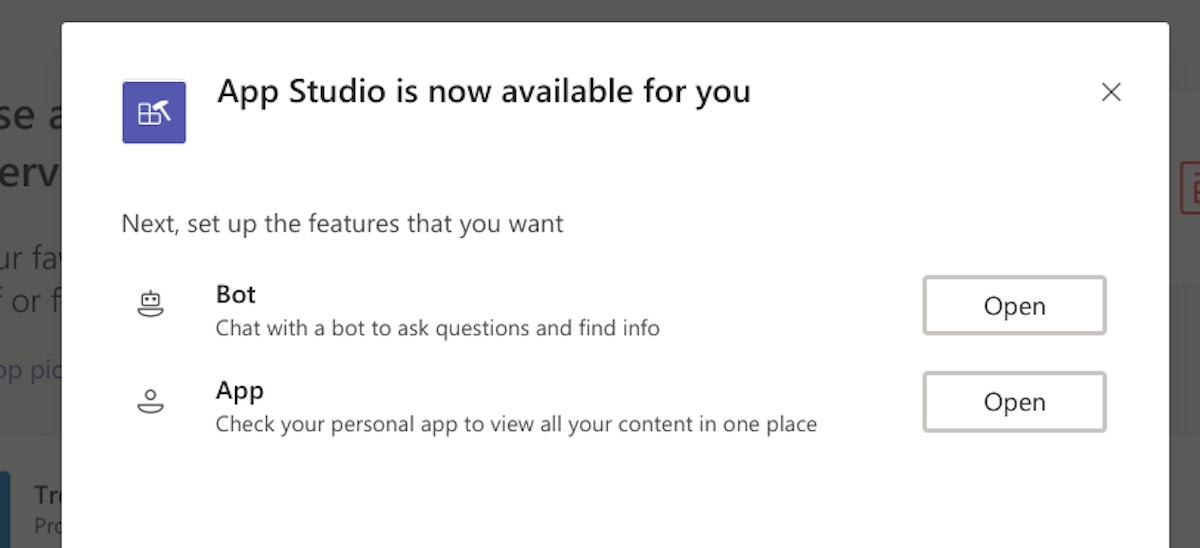Click the partially hidden 'se a' heading text

[31, 117]
